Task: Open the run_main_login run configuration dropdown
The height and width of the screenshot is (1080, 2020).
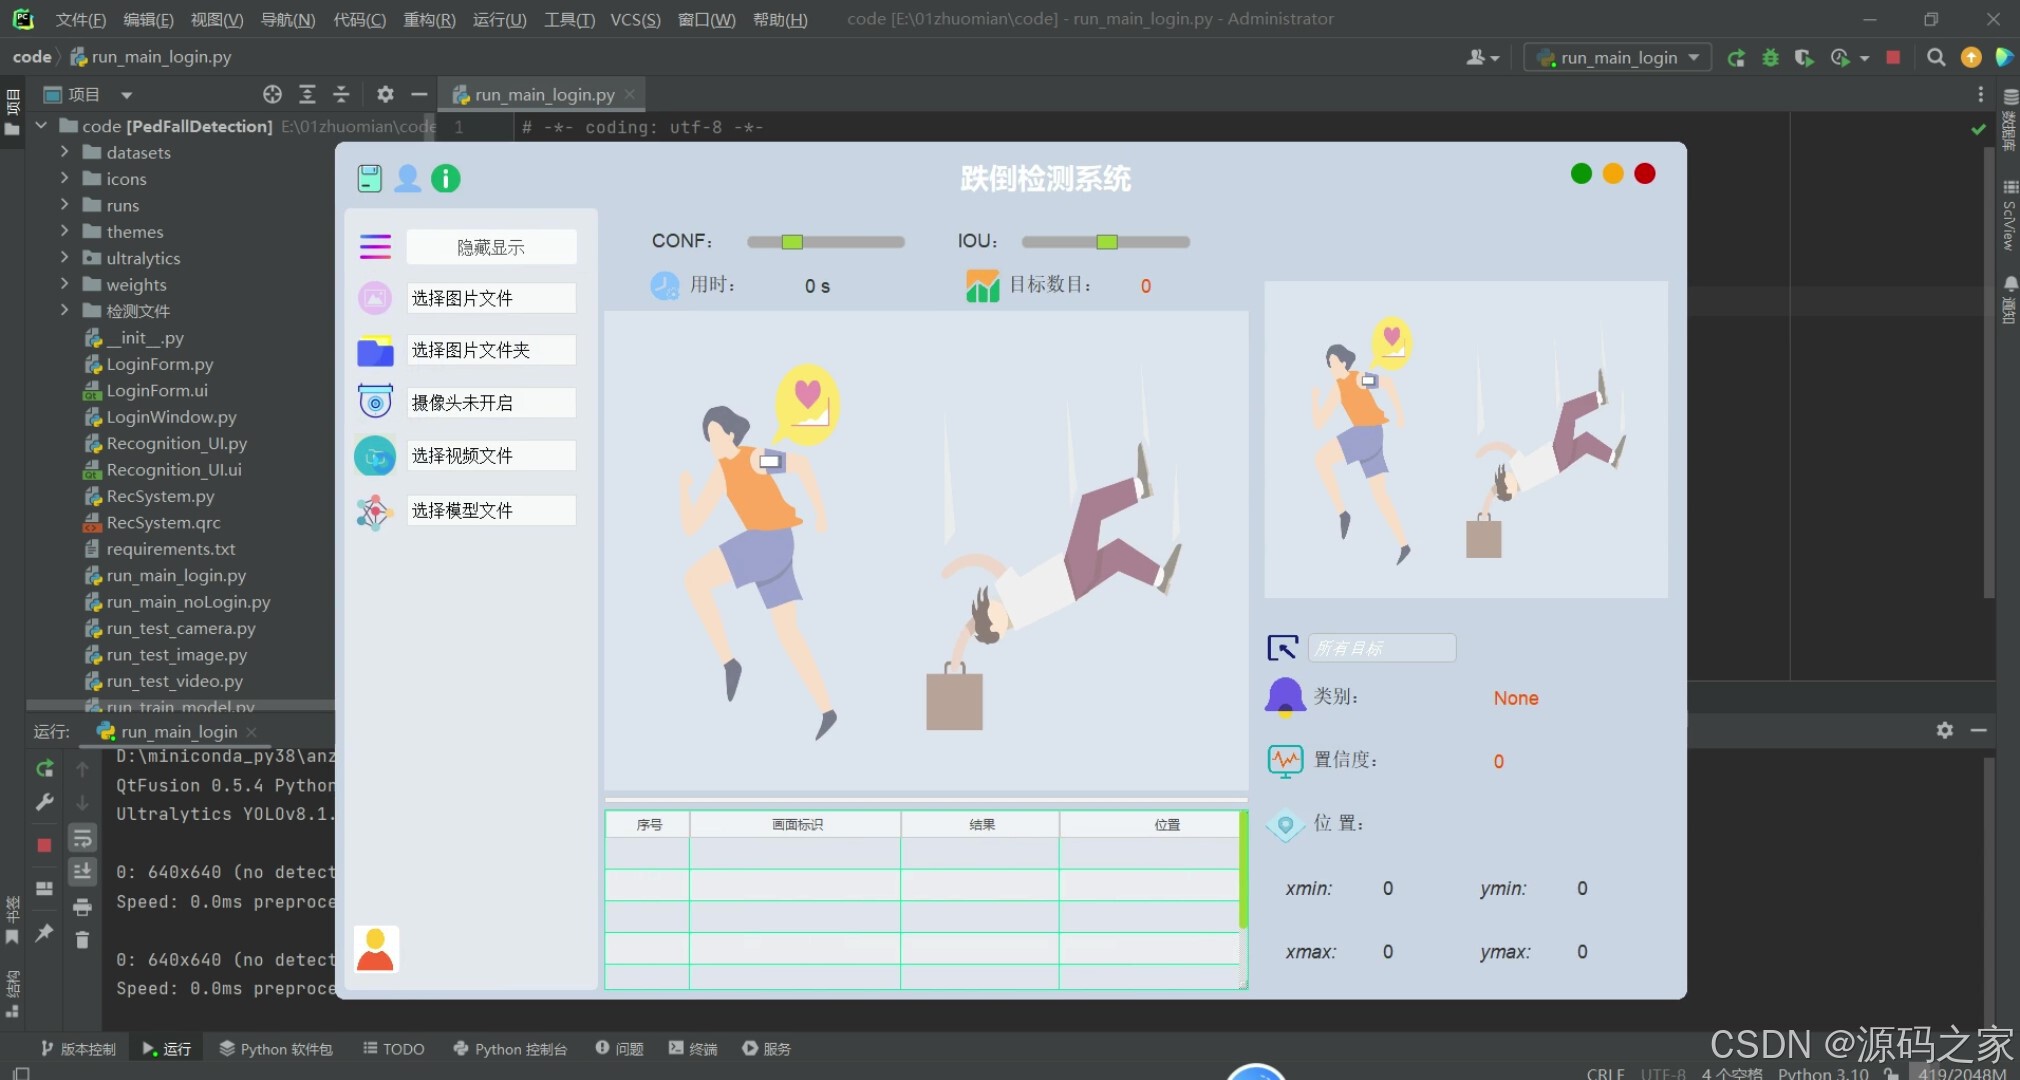Action: tap(1617, 57)
